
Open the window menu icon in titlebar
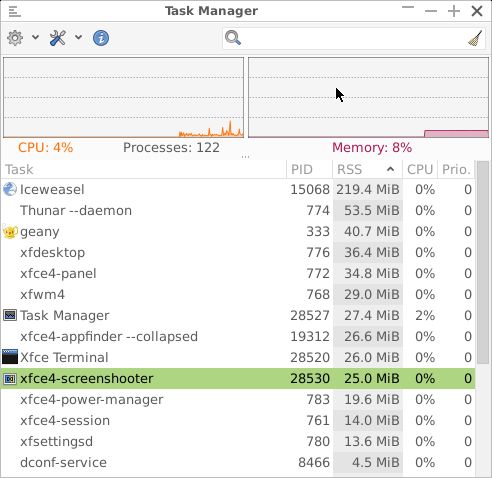click(14, 12)
